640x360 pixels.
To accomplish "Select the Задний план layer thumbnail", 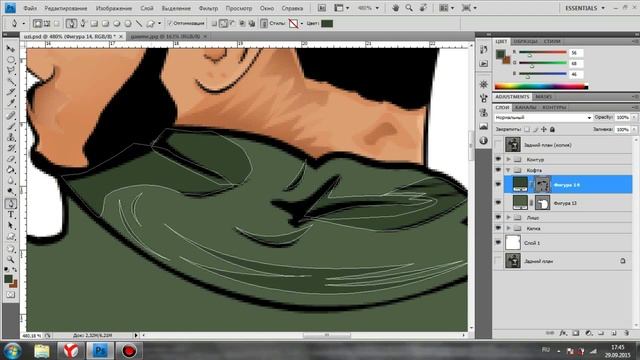I will click(x=513, y=261).
